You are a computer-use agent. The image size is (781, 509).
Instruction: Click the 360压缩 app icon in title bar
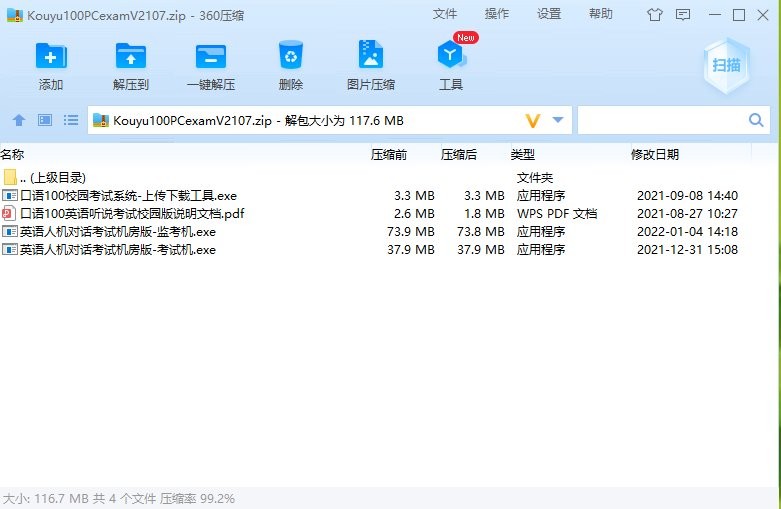point(15,15)
